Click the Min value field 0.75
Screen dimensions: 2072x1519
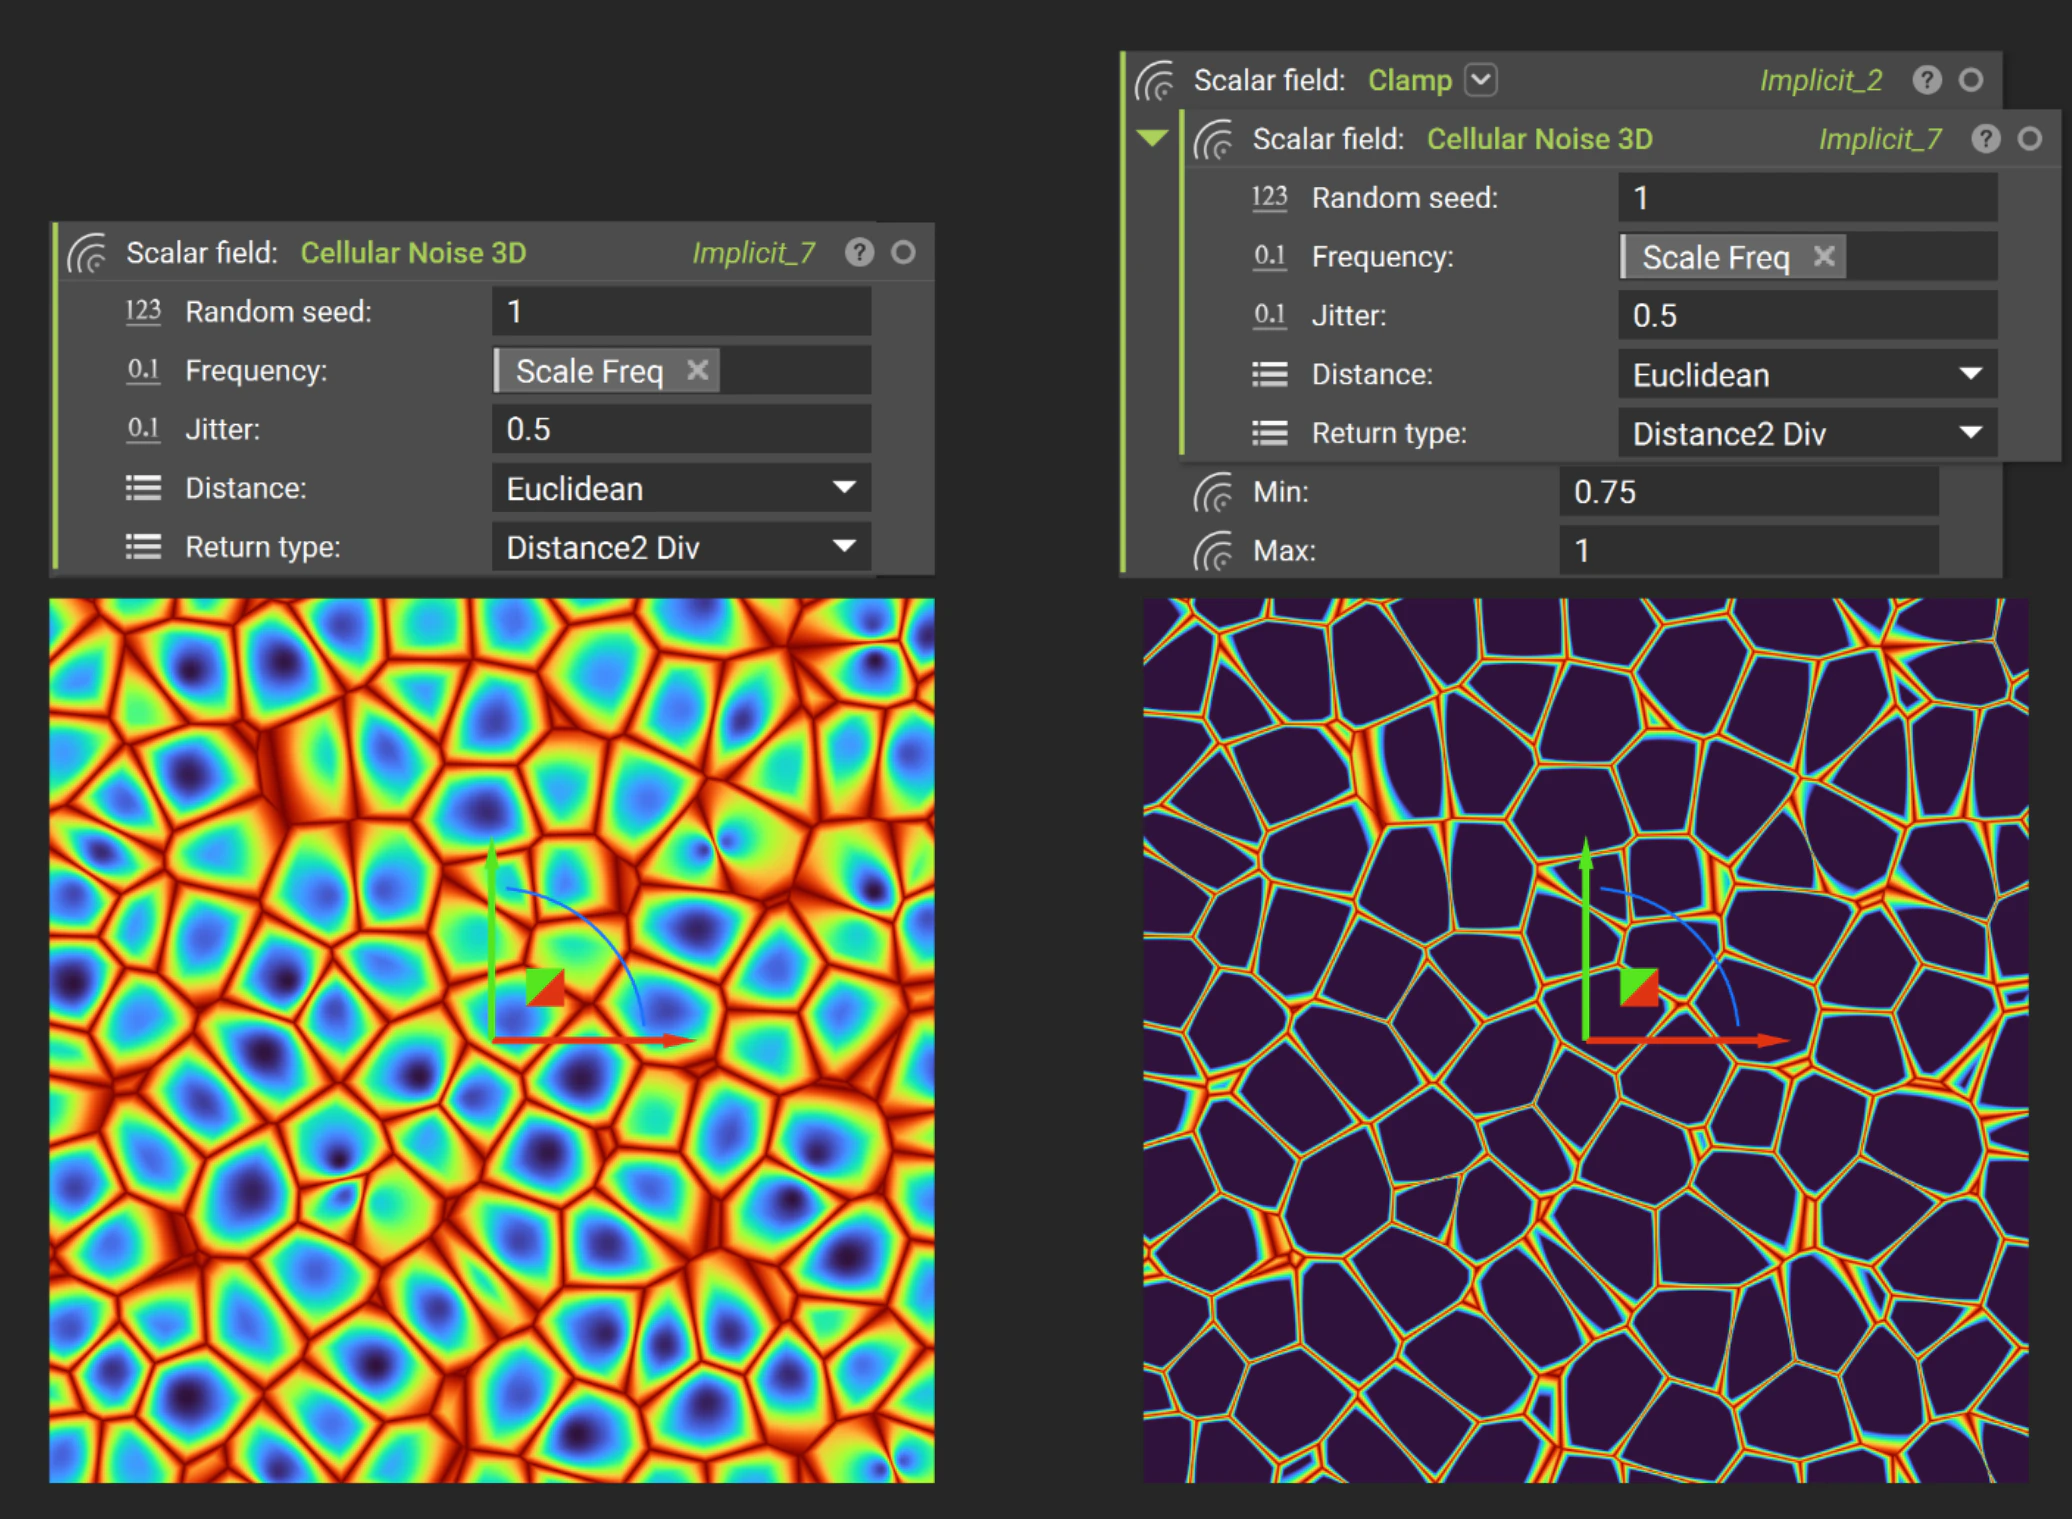1747,492
